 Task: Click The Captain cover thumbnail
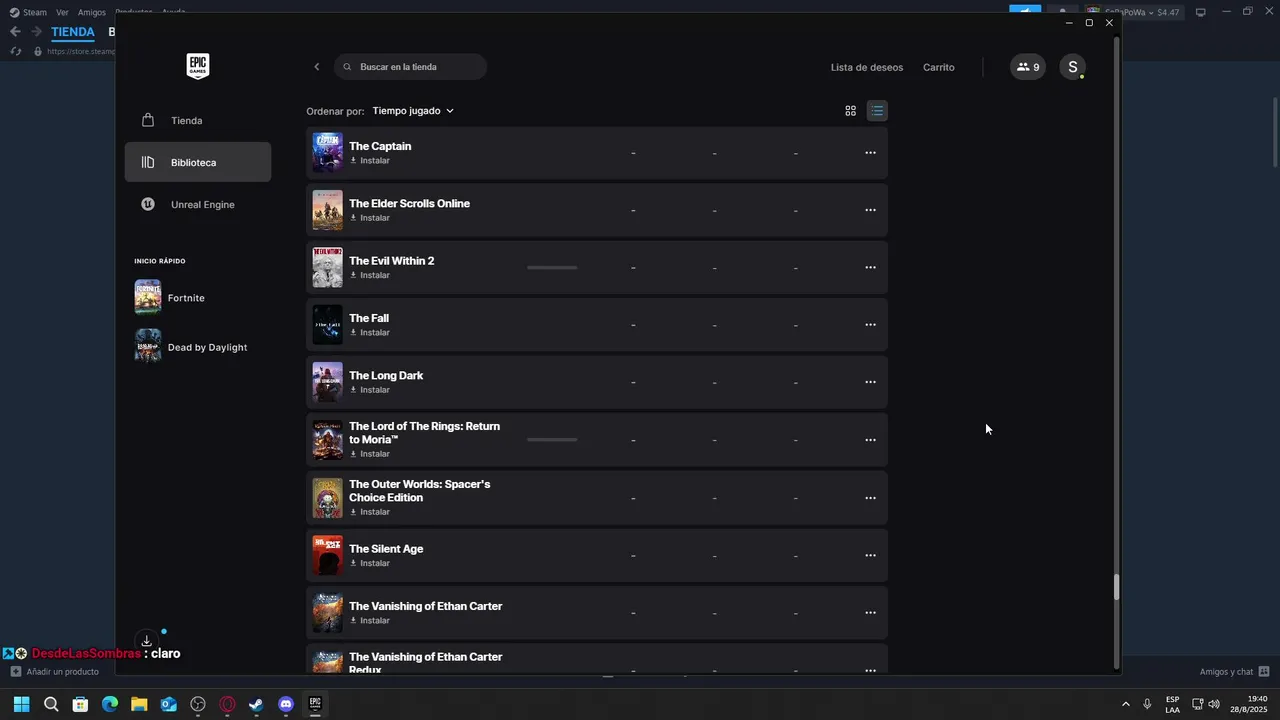click(x=327, y=153)
